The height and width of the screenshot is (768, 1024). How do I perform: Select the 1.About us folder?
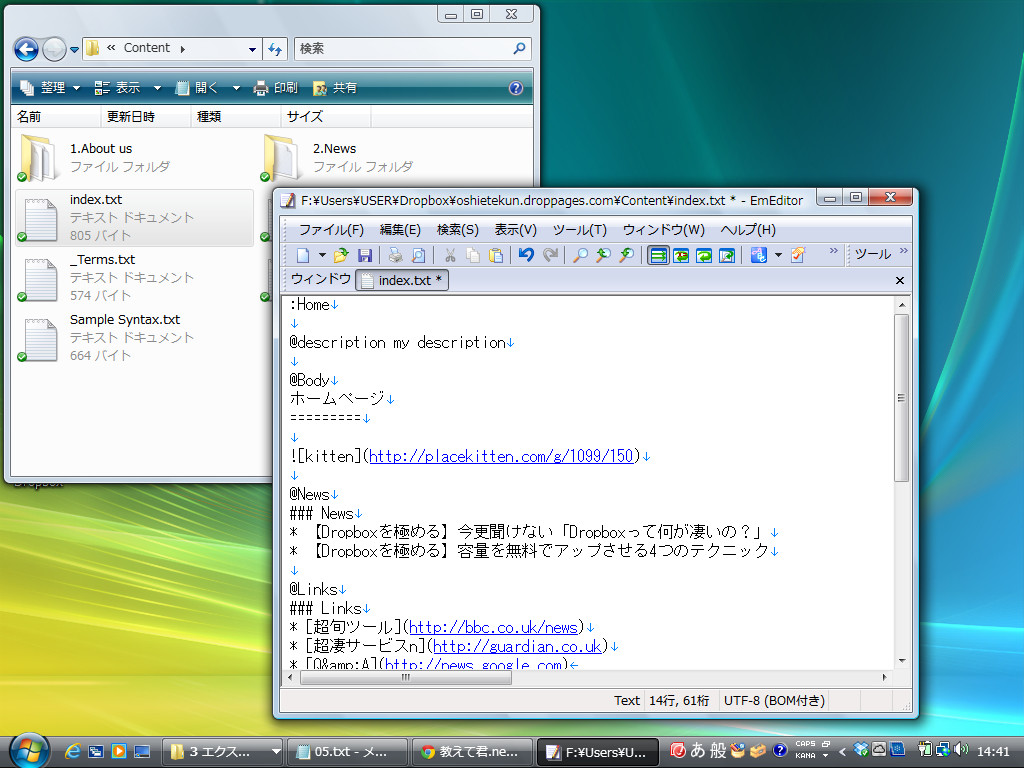133,158
